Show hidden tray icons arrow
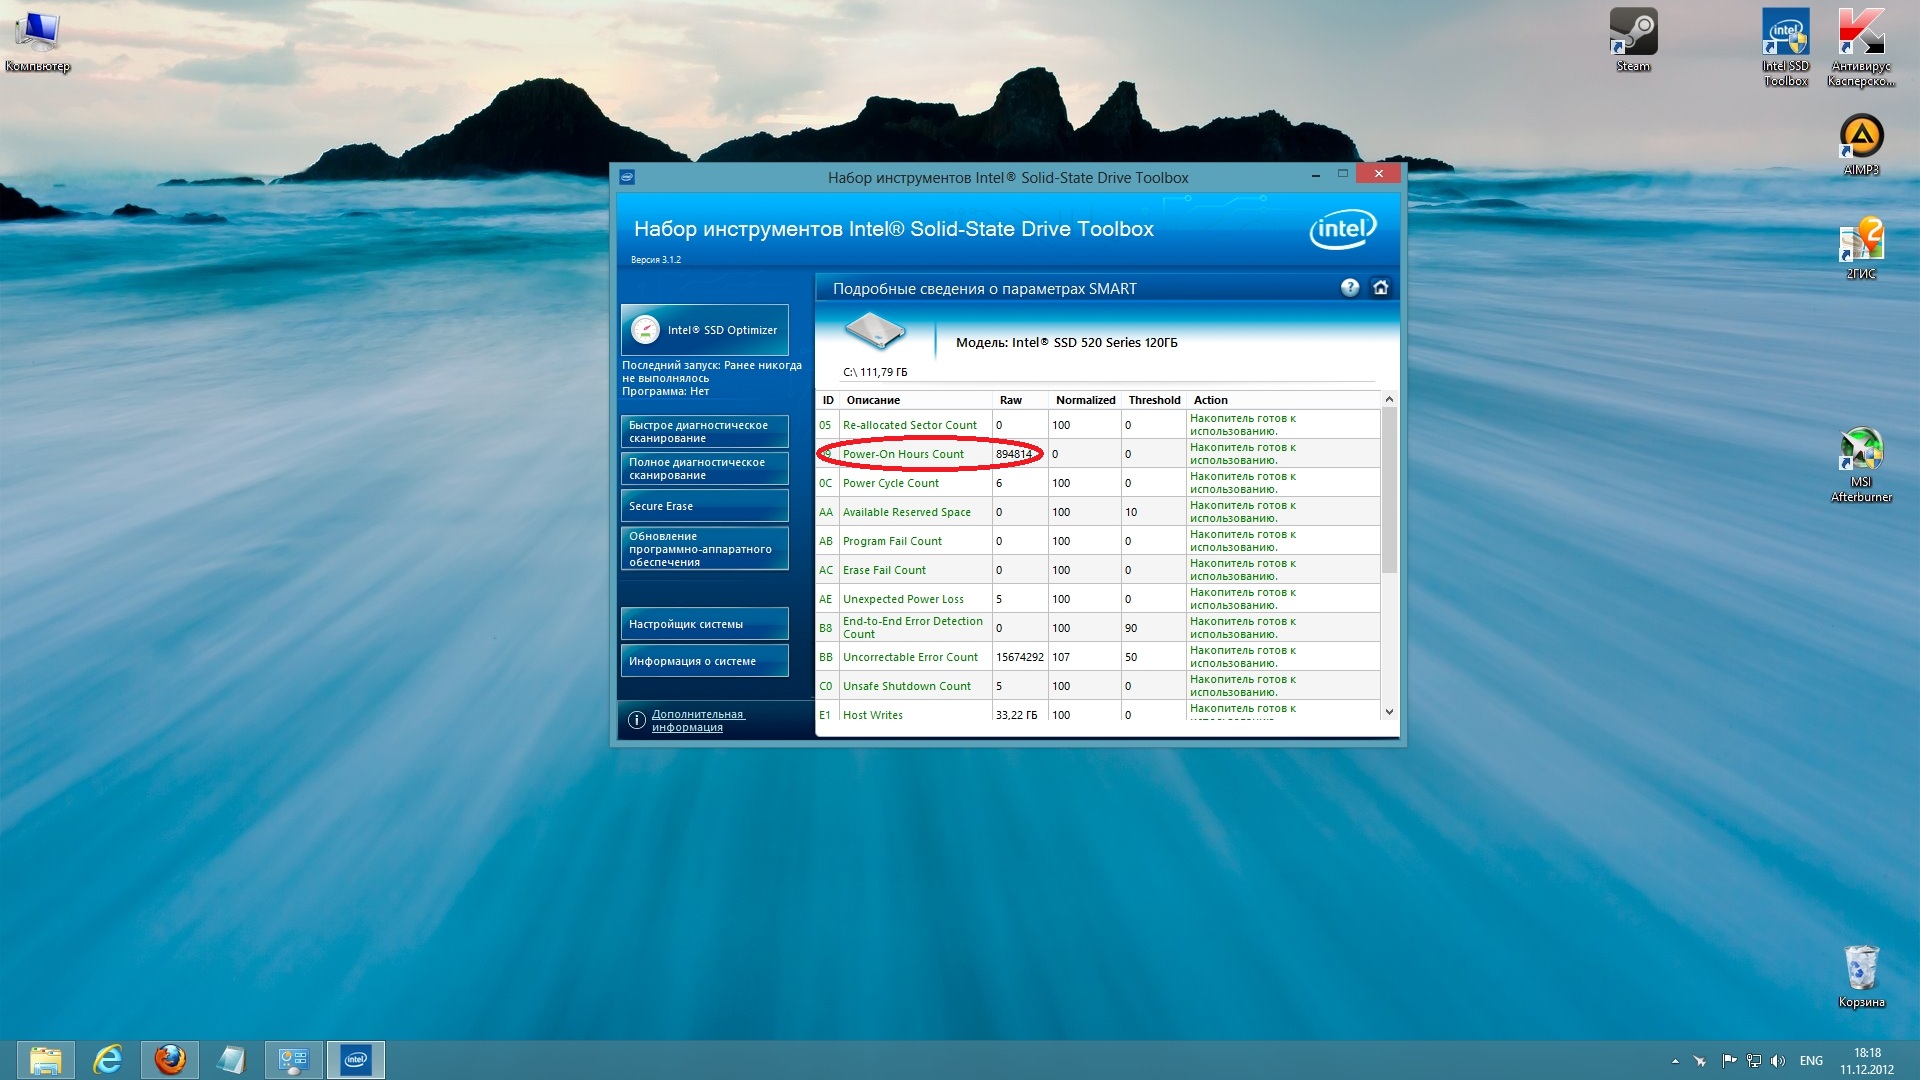The height and width of the screenshot is (1080, 1920). coord(1675,1061)
